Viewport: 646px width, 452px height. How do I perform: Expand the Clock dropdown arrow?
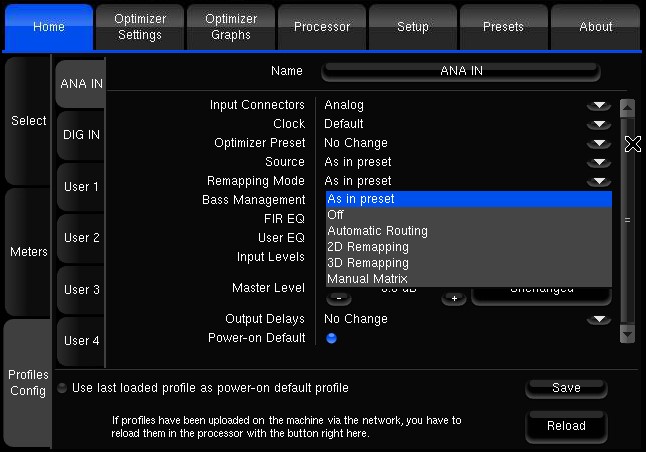[x=599, y=124]
